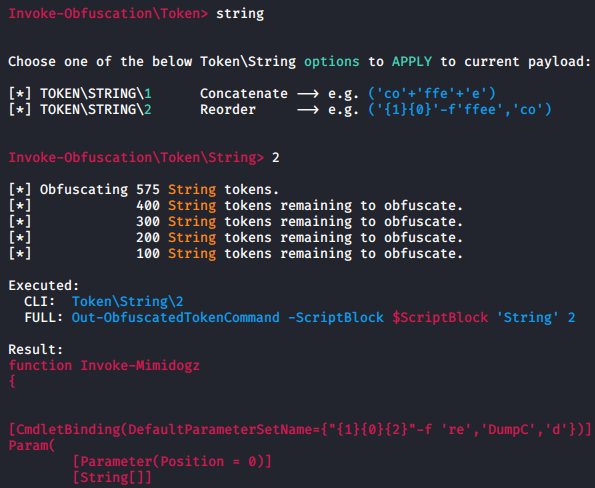
Task: Click the 'string' command typed at prompt
Action: tap(240, 14)
